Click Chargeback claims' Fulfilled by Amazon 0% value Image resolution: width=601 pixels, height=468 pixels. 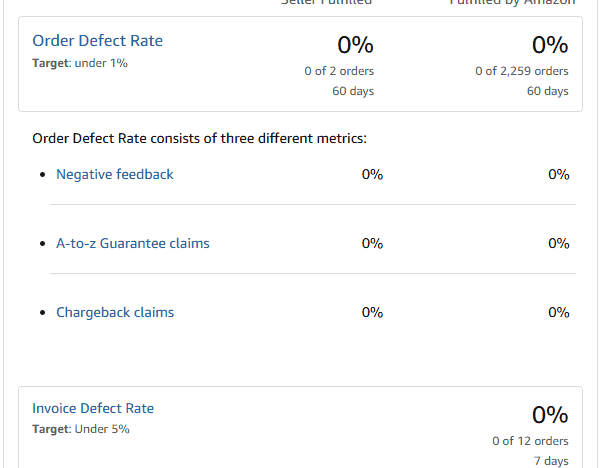[x=558, y=312]
